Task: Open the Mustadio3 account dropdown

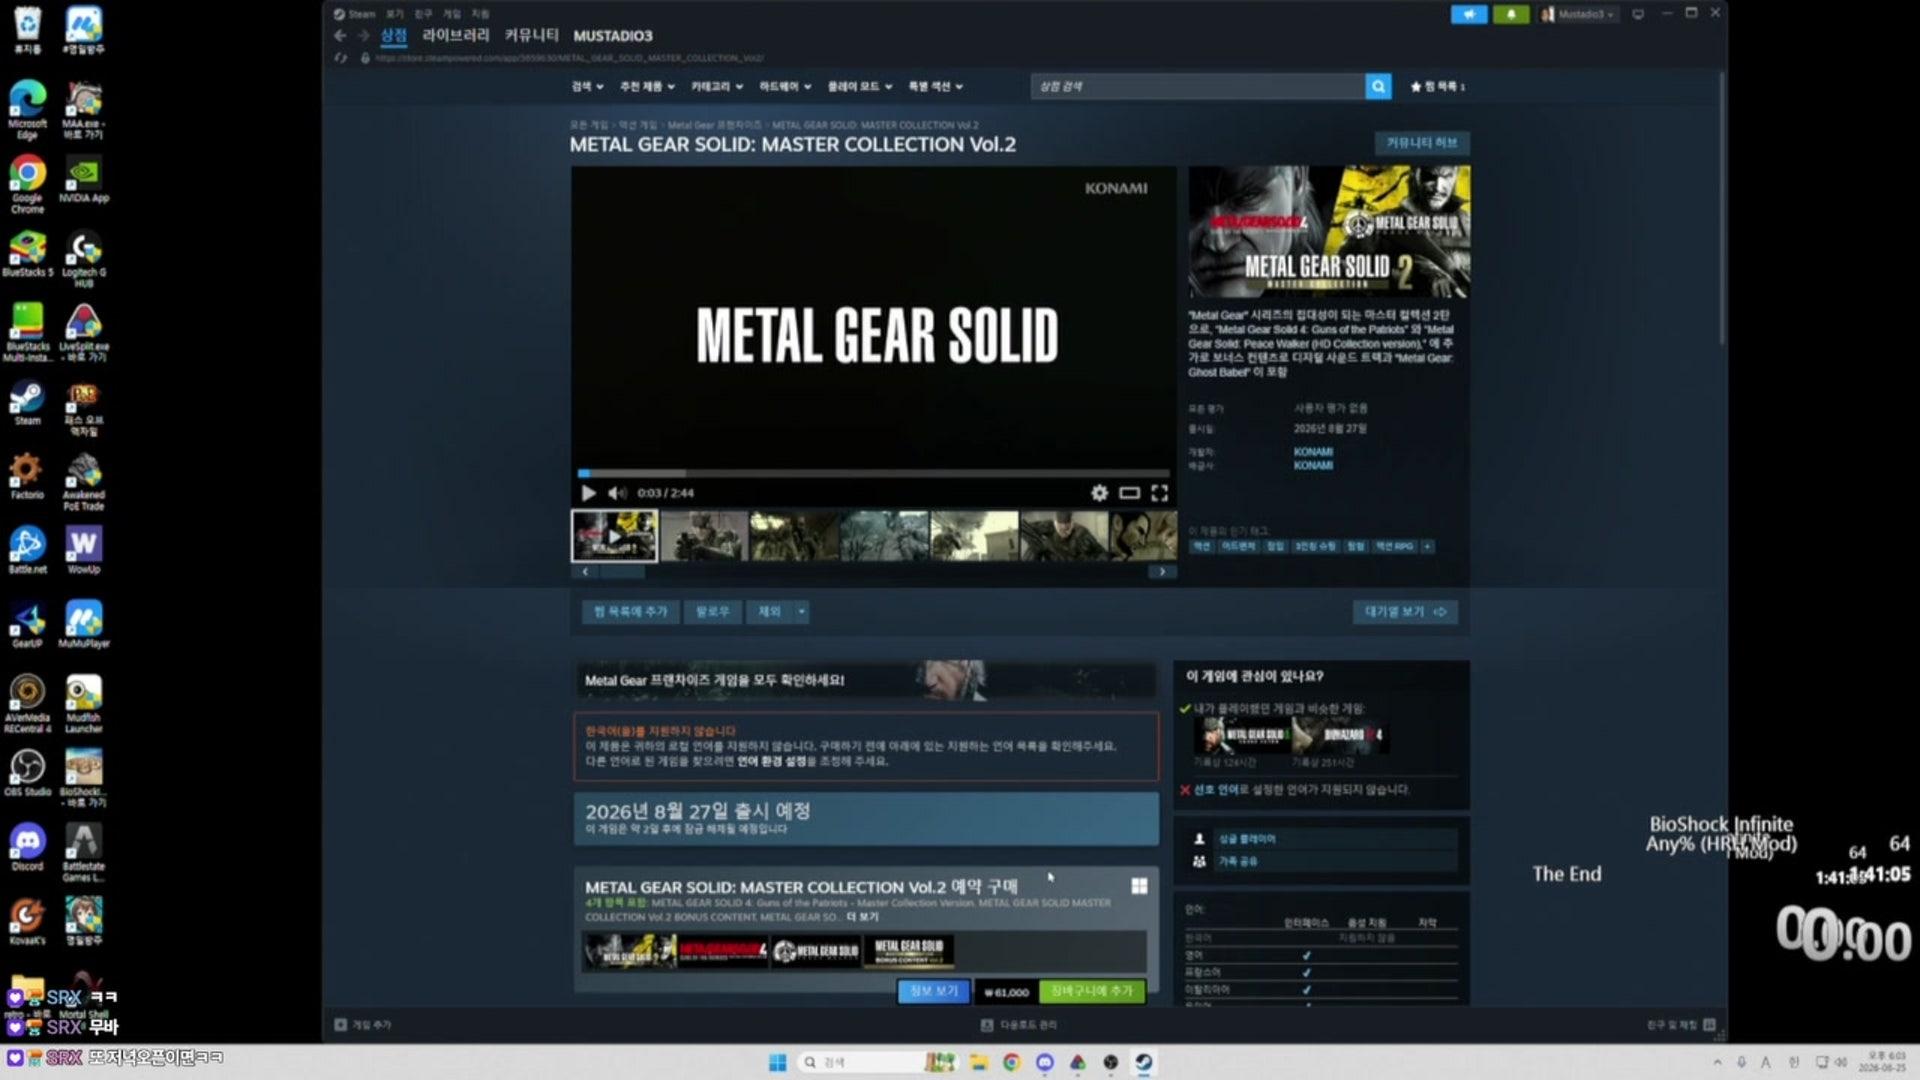Action: tap(1577, 14)
